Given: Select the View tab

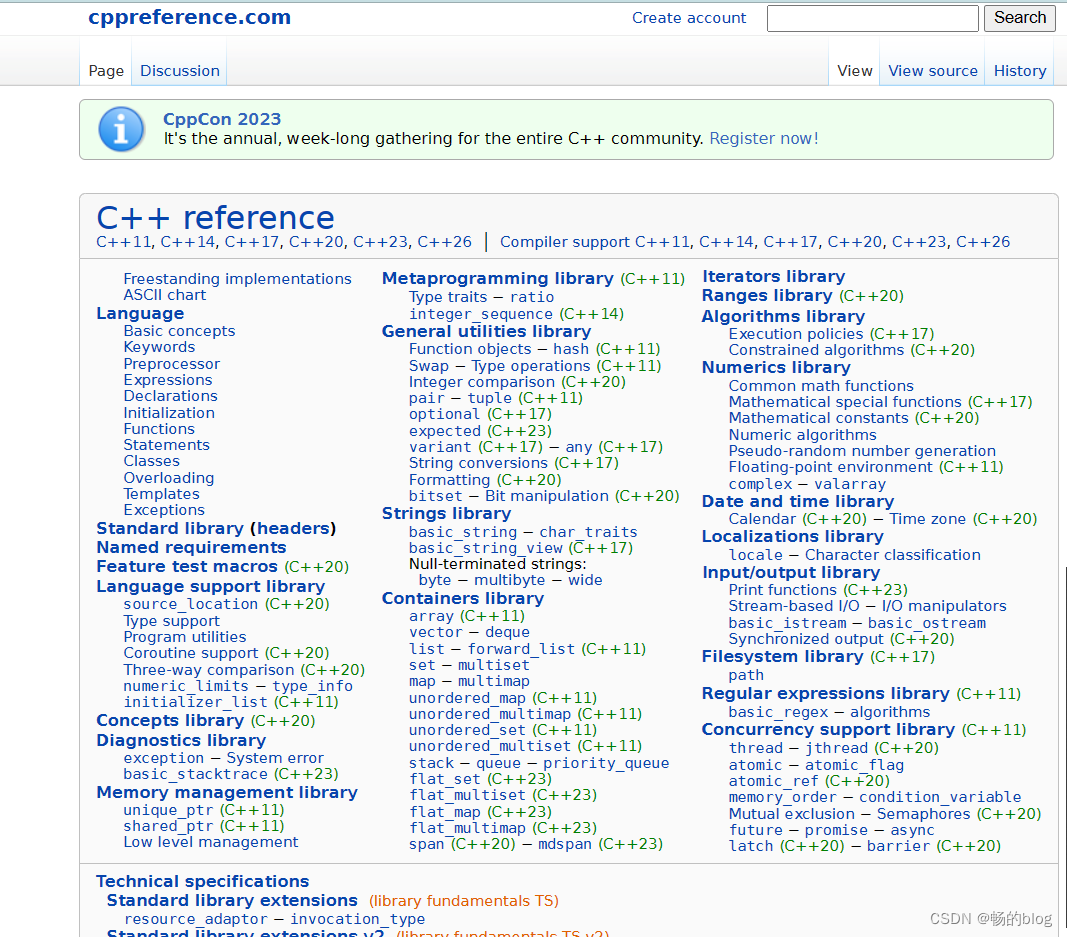Looking at the screenshot, I should [855, 71].
